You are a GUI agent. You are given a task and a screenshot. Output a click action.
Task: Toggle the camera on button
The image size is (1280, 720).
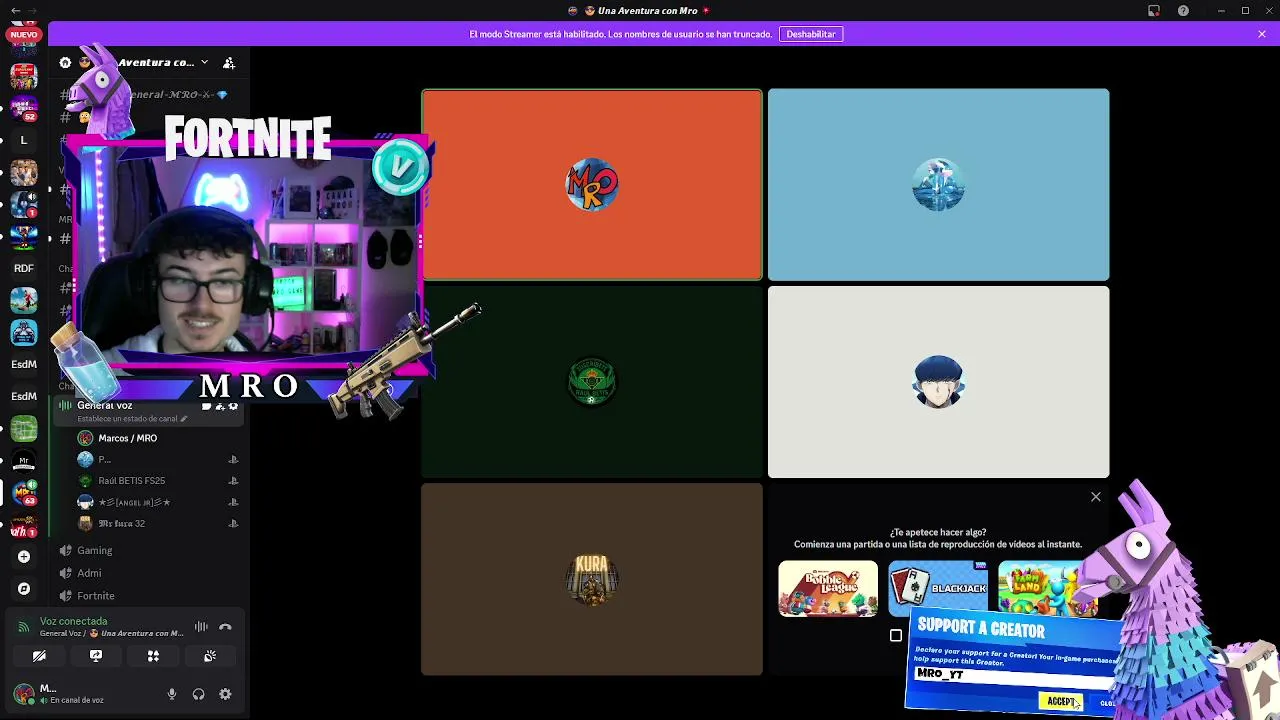click(x=39, y=656)
